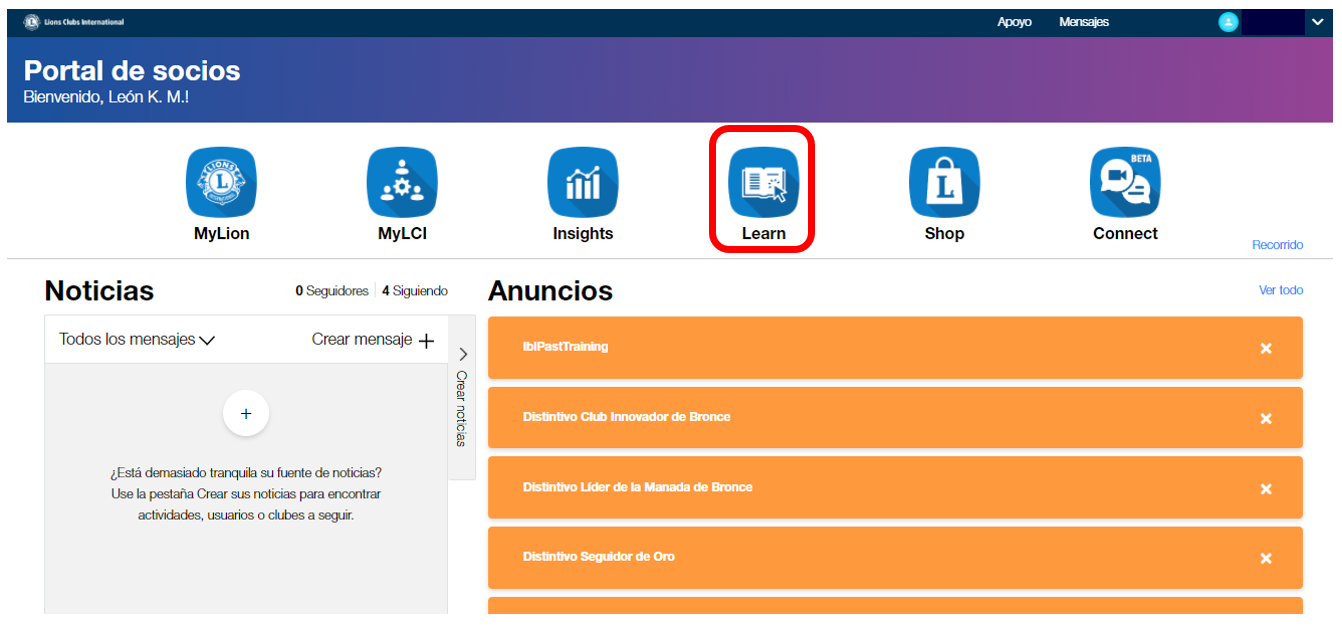Open the Learn book icon

pos(763,182)
